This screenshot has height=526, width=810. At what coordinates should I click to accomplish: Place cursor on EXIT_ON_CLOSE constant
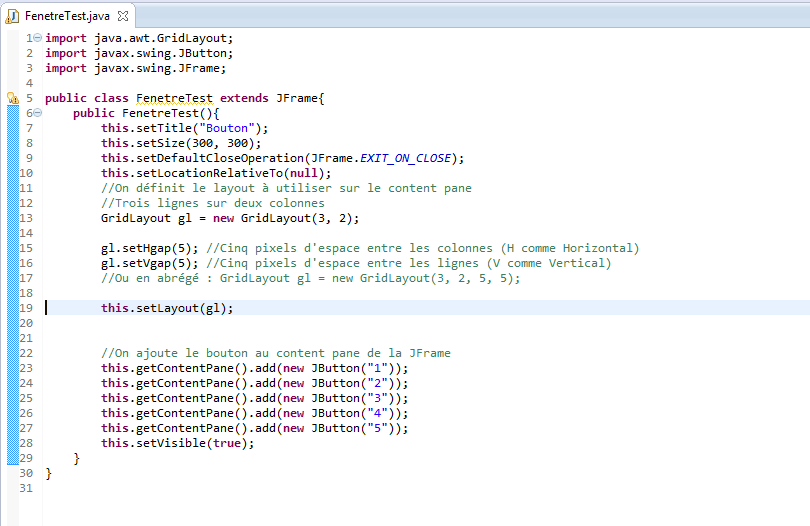tap(414, 158)
